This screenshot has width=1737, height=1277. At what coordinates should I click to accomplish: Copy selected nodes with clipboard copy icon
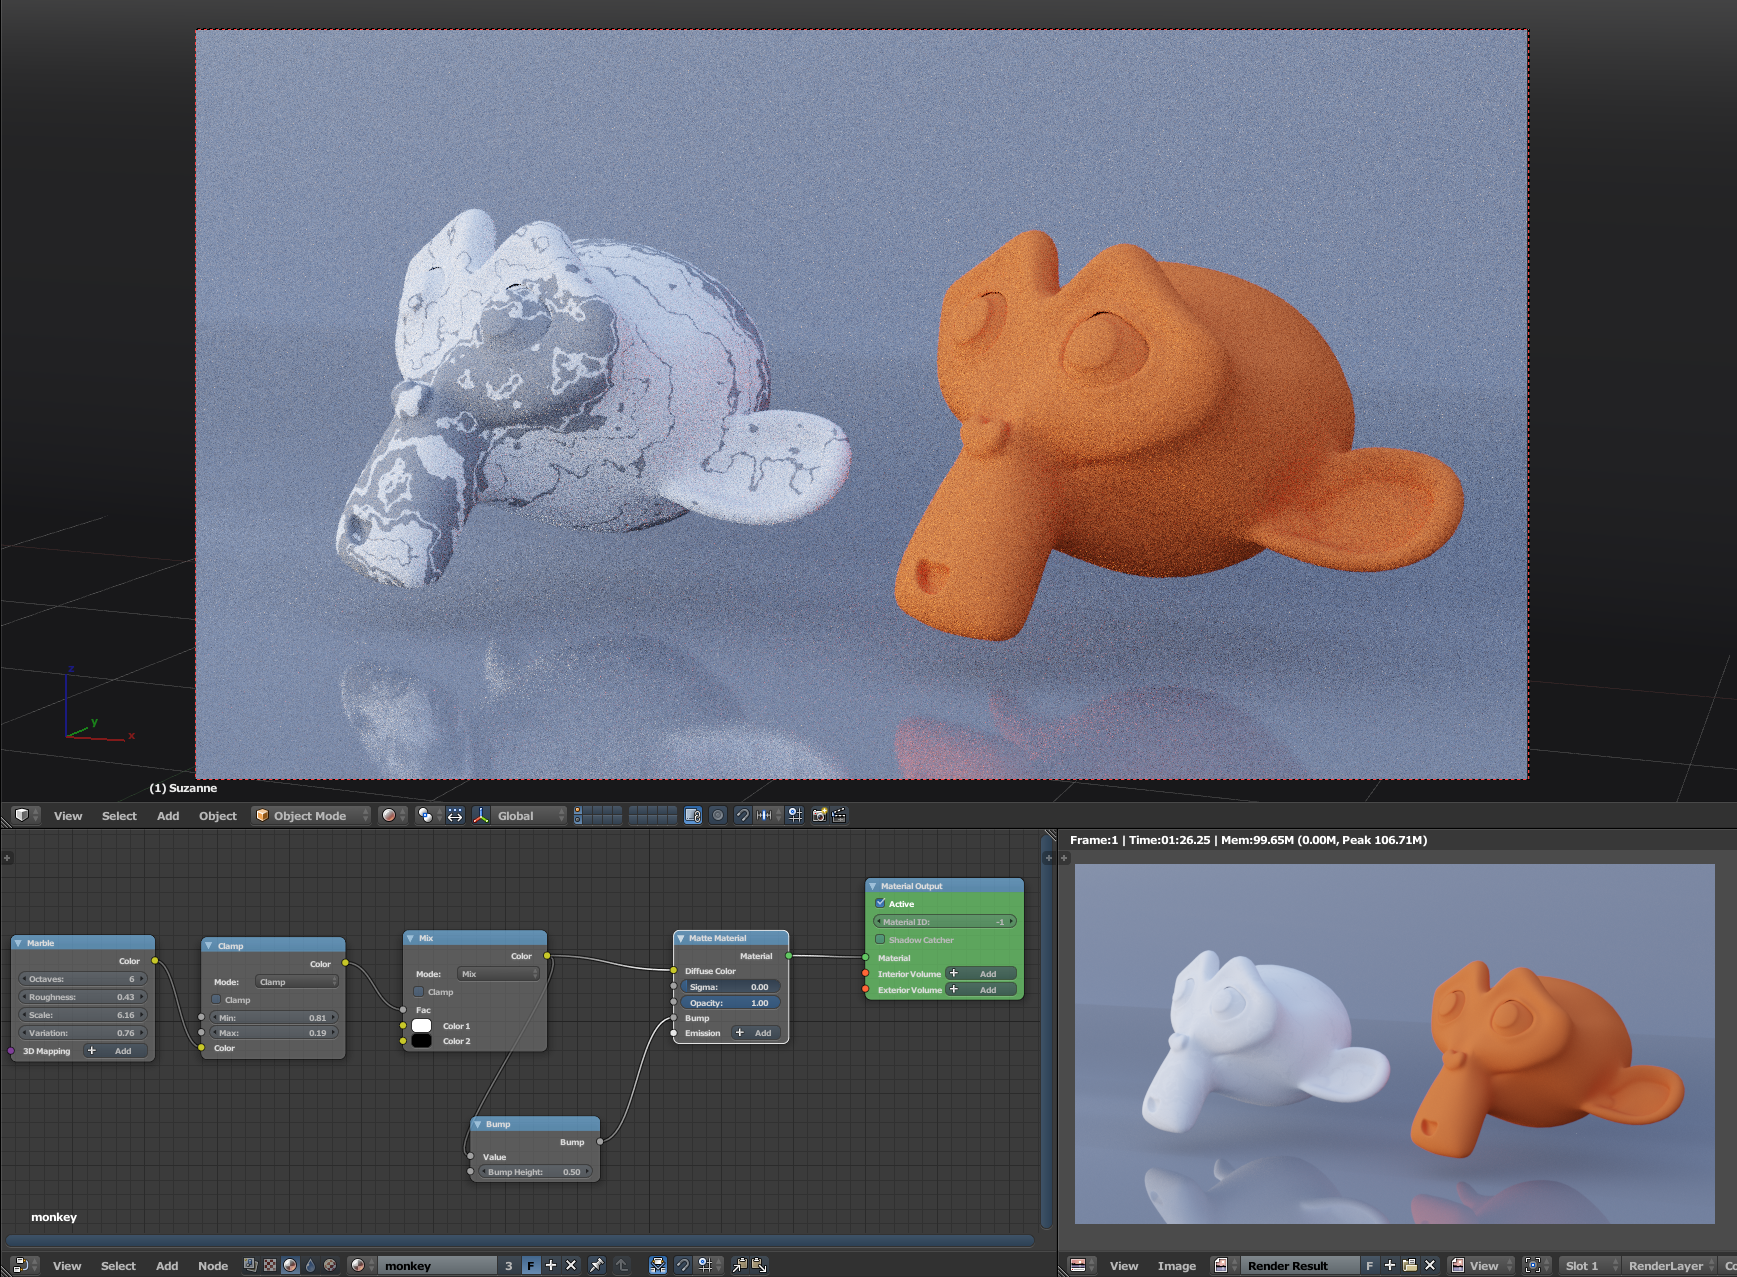click(x=740, y=1265)
